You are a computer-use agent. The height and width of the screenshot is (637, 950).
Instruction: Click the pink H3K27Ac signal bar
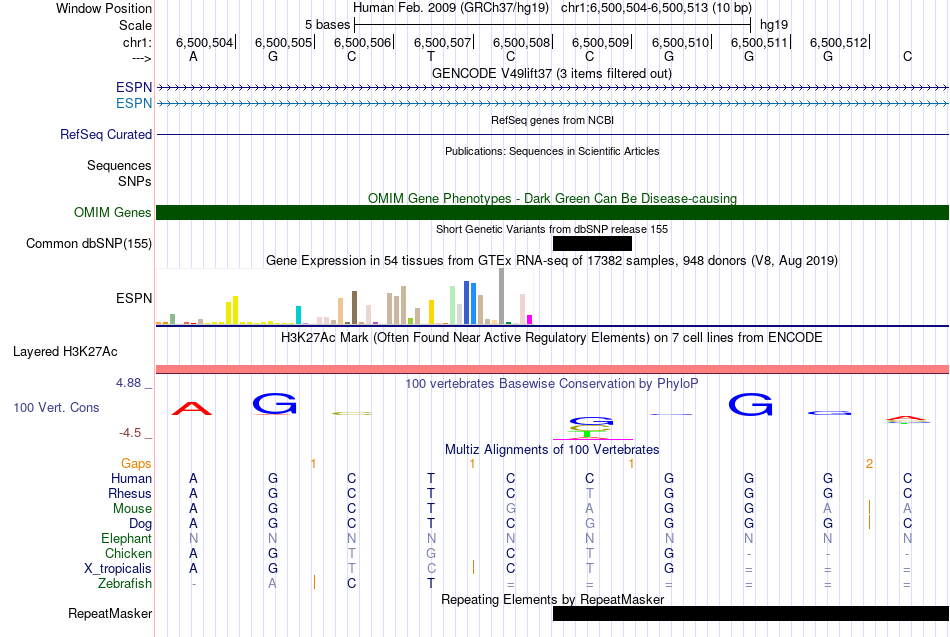tap(552, 369)
